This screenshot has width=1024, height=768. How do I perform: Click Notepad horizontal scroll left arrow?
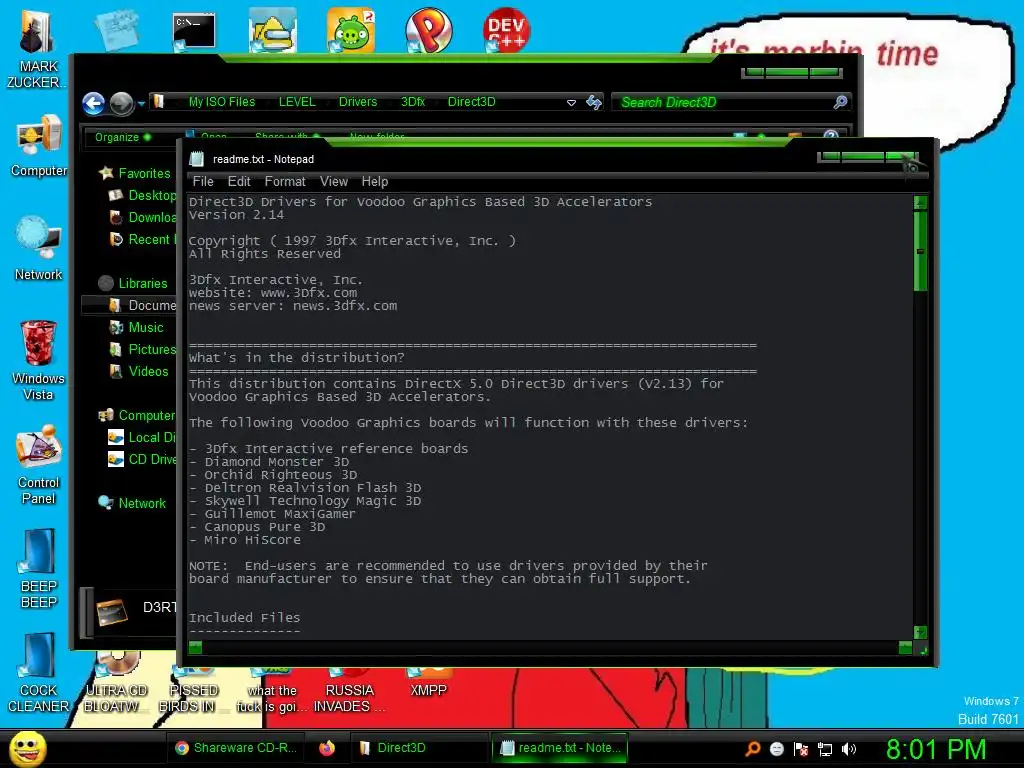coord(195,647)
